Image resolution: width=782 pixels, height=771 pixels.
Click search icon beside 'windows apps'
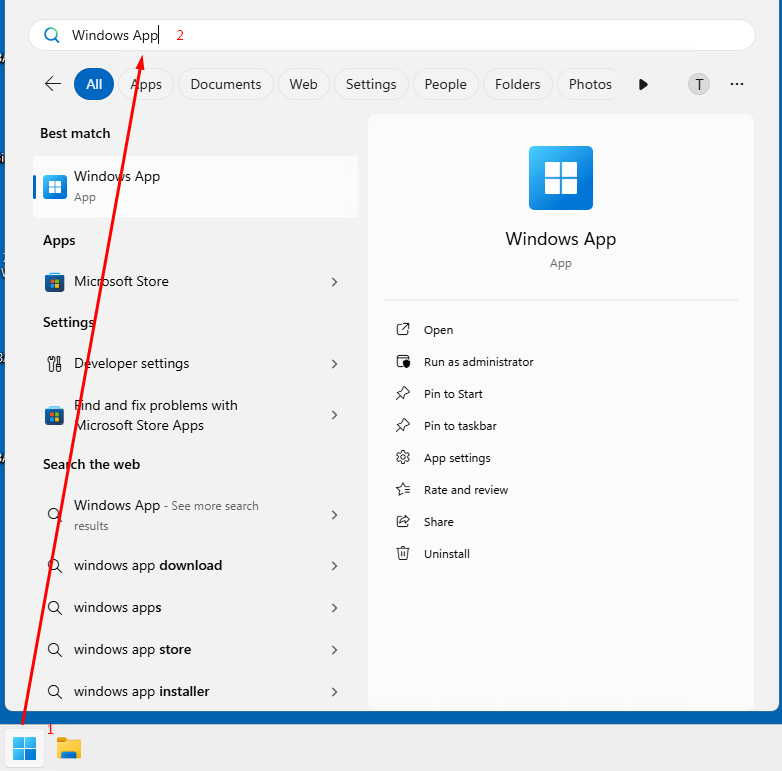click(55, 608)
